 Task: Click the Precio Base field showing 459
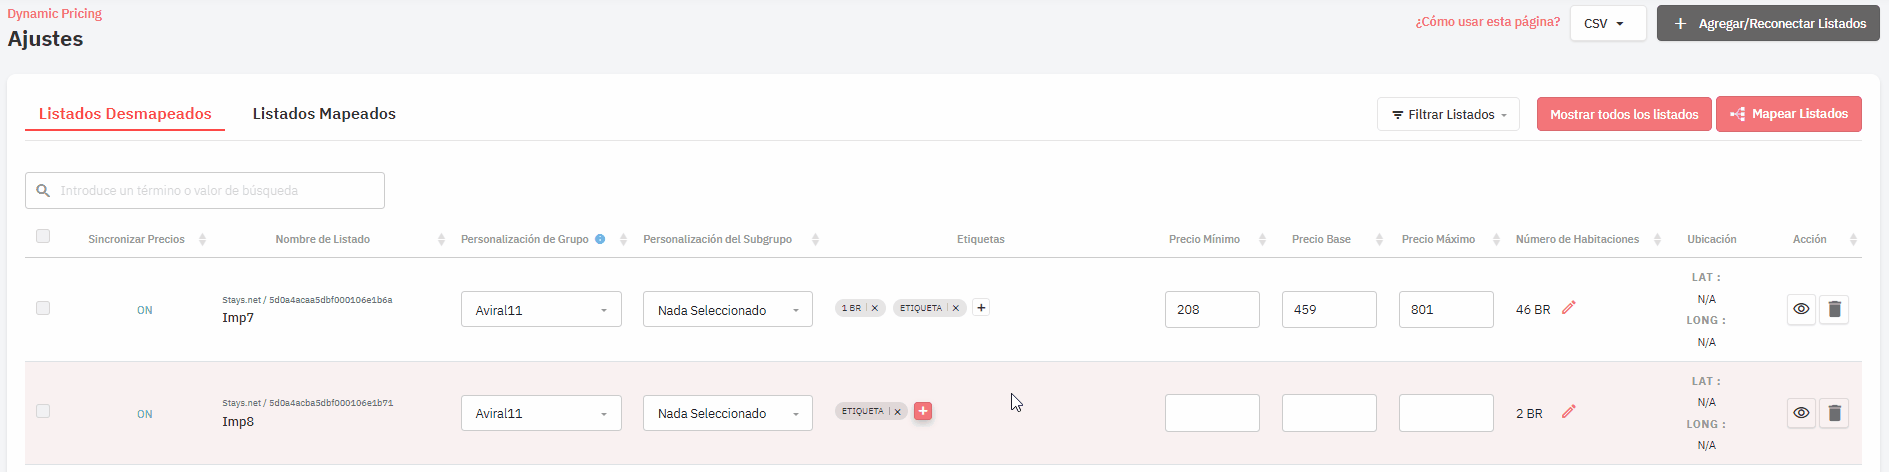pos(1329,309)
